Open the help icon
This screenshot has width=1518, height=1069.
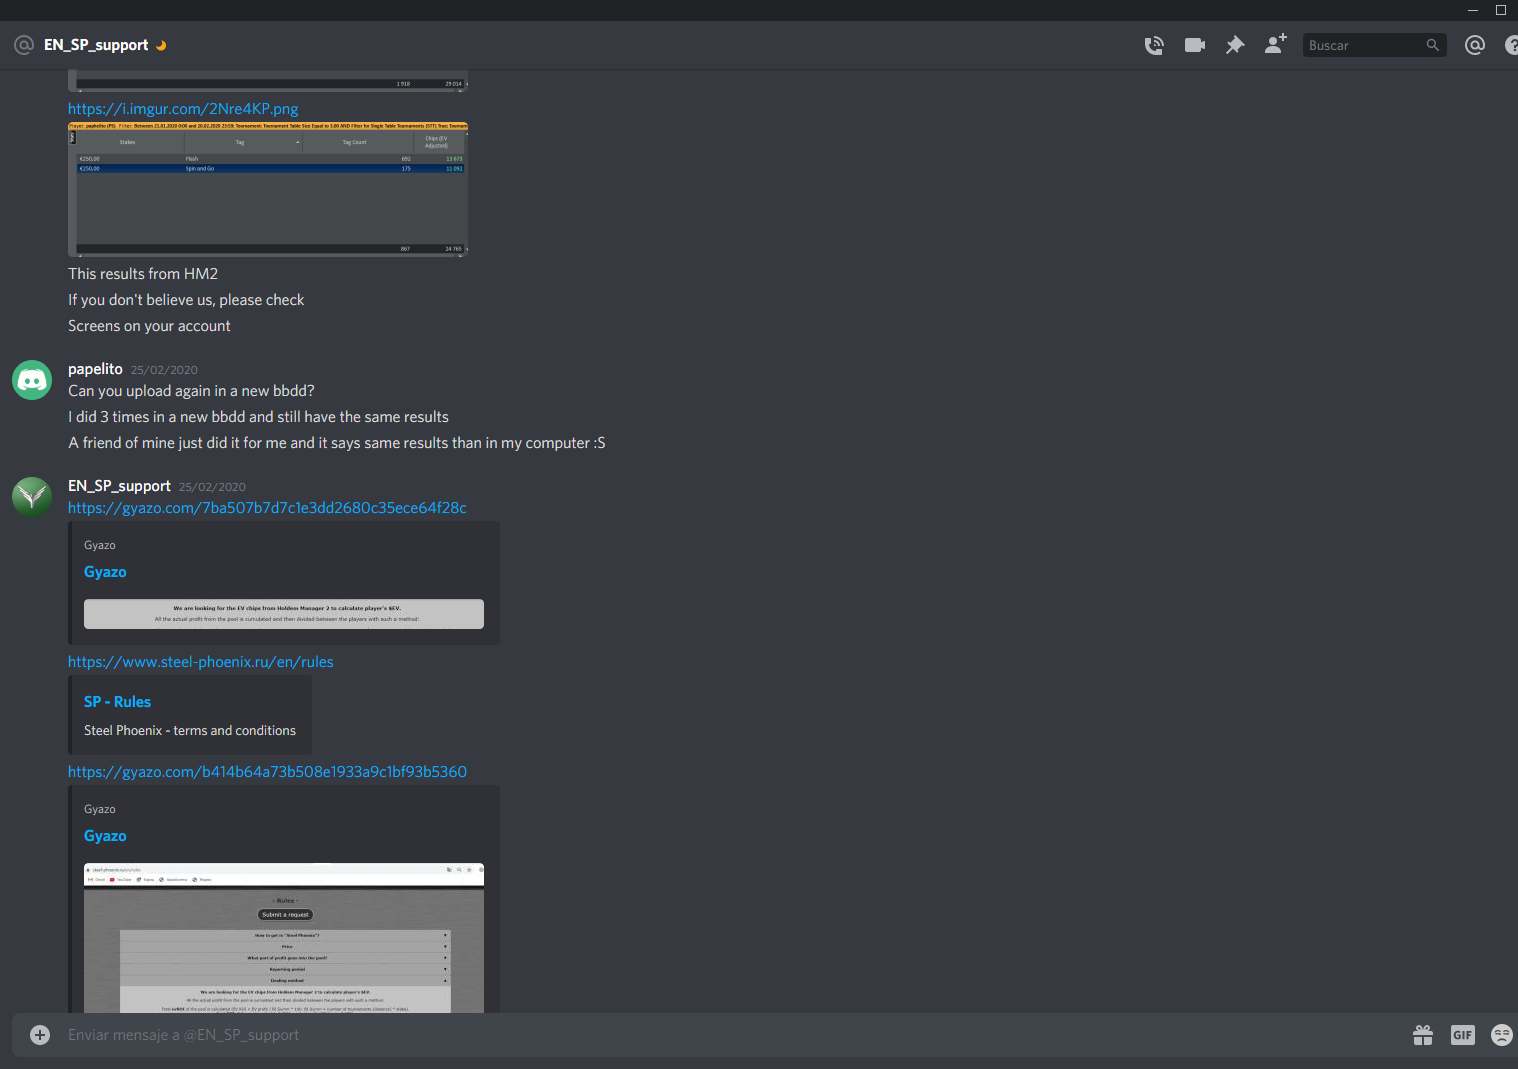point(1511,45)
